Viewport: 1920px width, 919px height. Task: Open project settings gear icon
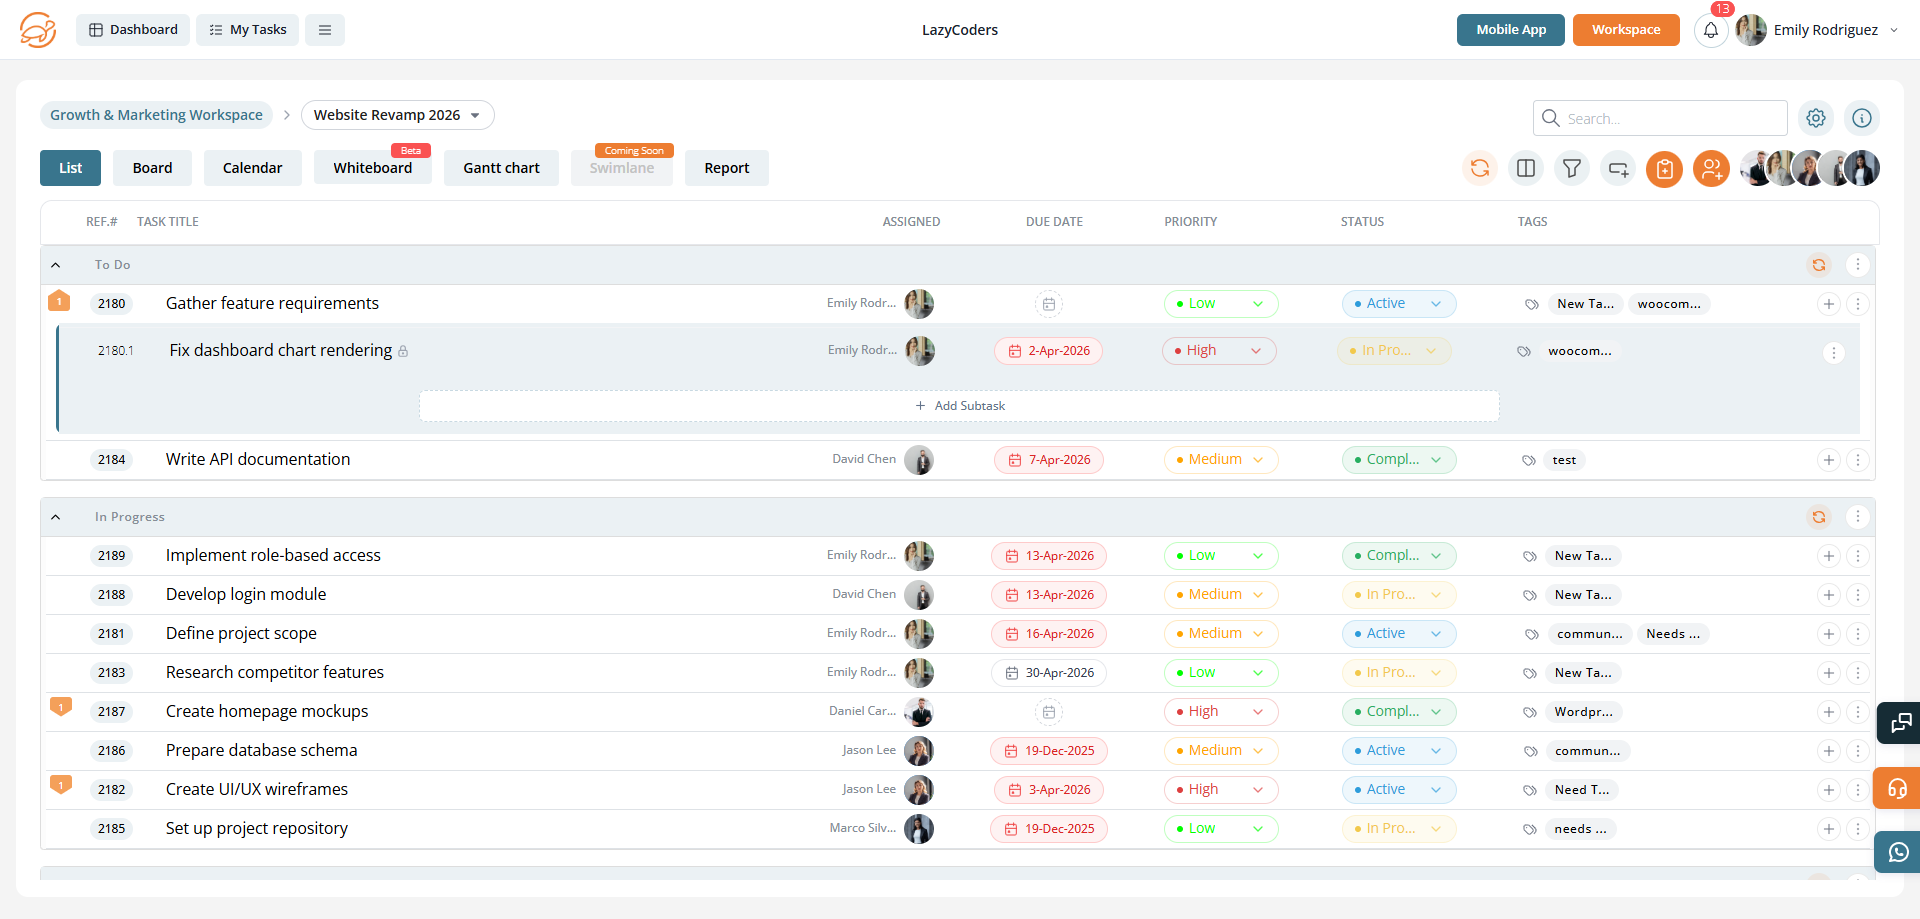pyautogui.click(x=1815, y=118)
